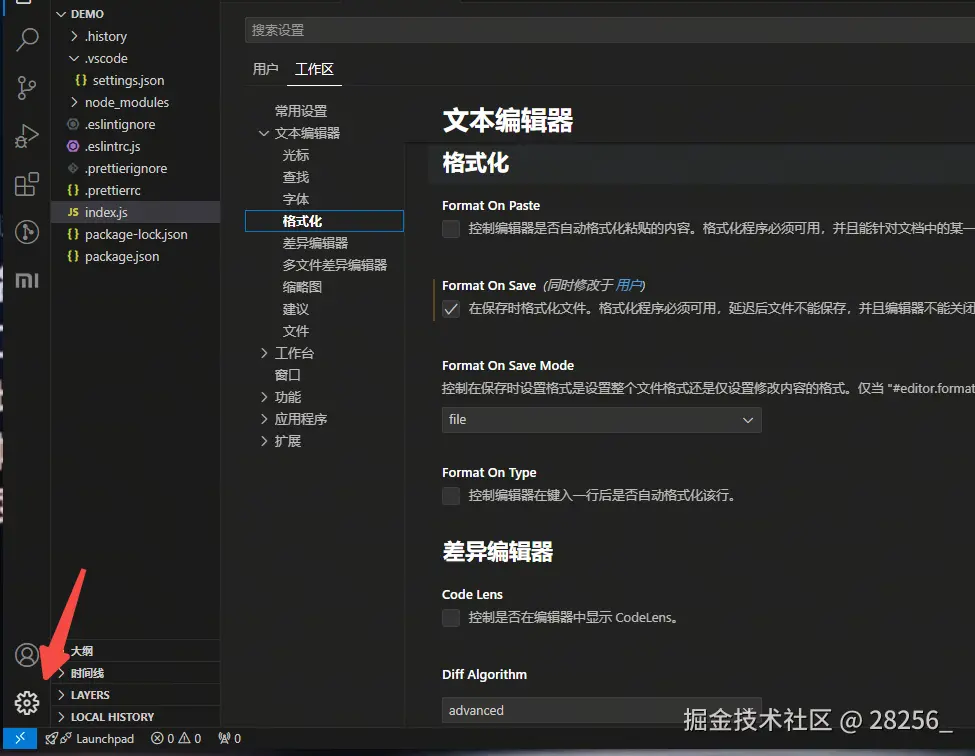Select 格式化 in settings tree

coord(324,221)
